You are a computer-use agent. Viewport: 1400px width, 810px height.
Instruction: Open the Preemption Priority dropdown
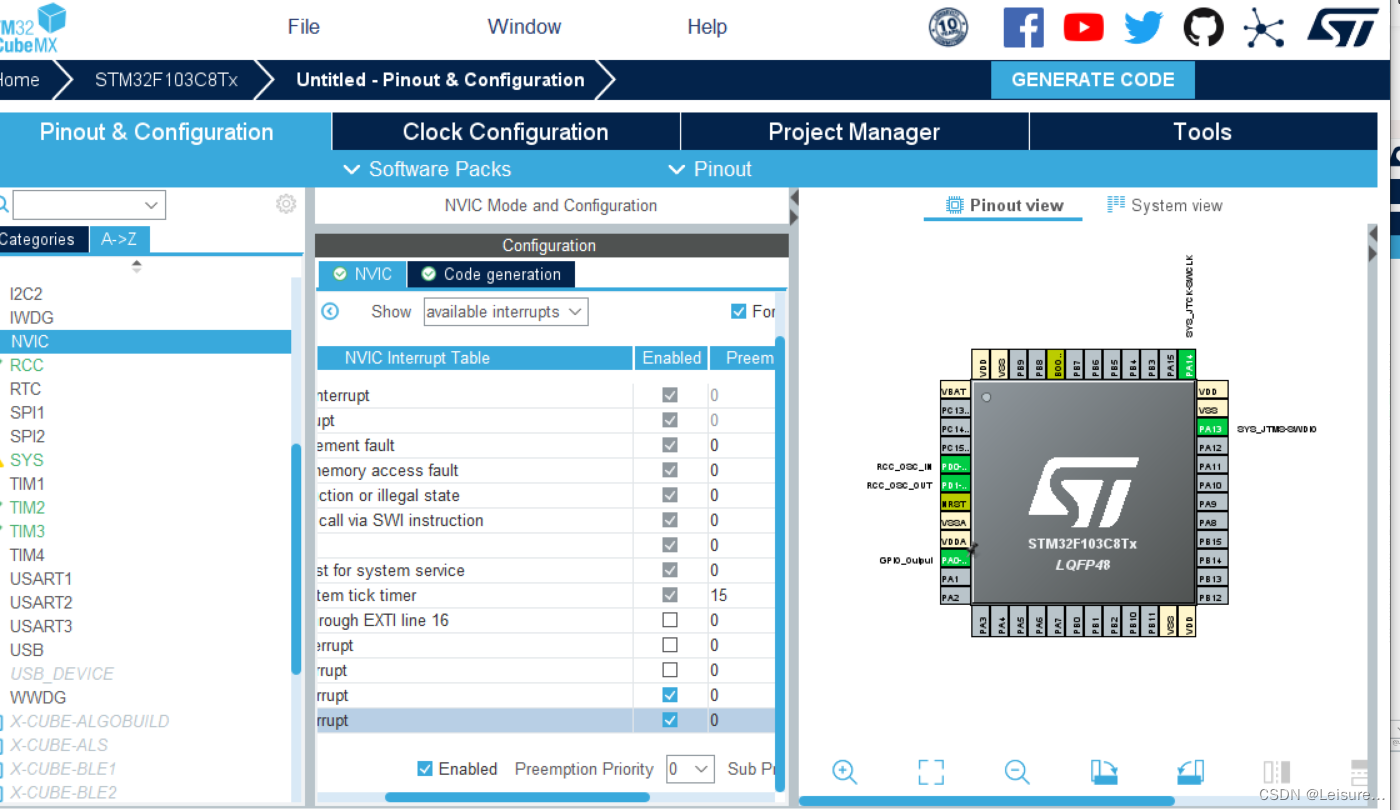click(690, 769)
